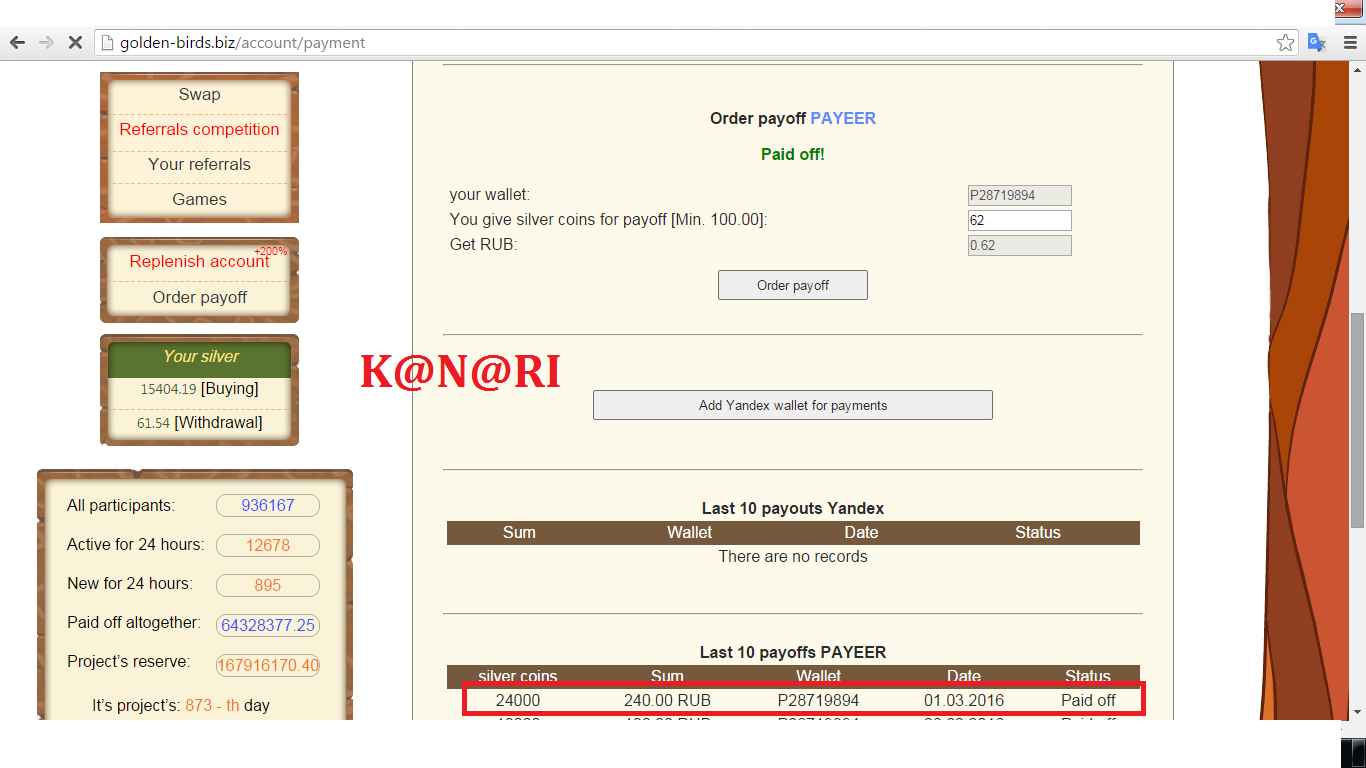Click silver coins payoff amount field
This screenshot has width=1366, height=768.
coord(1019,220)
